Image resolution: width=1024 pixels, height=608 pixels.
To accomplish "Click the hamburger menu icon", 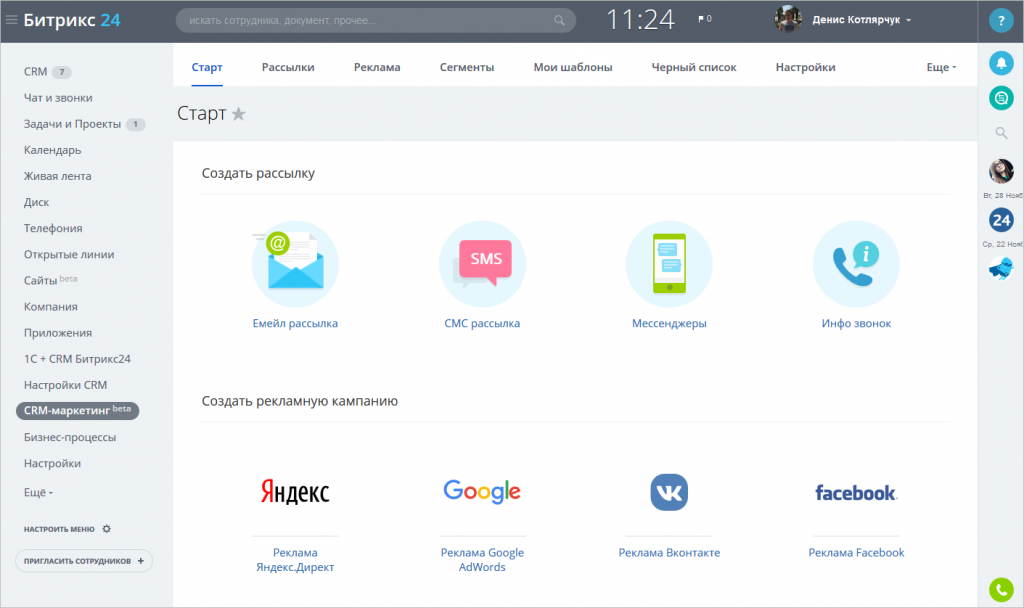I will (11, 20).
